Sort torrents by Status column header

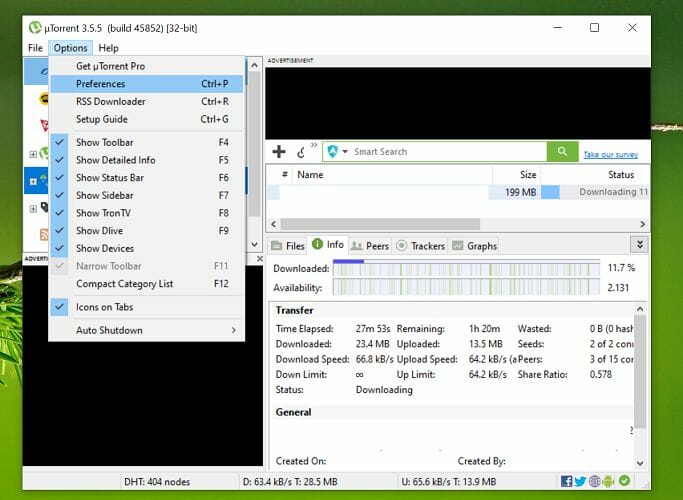(595, 175)
